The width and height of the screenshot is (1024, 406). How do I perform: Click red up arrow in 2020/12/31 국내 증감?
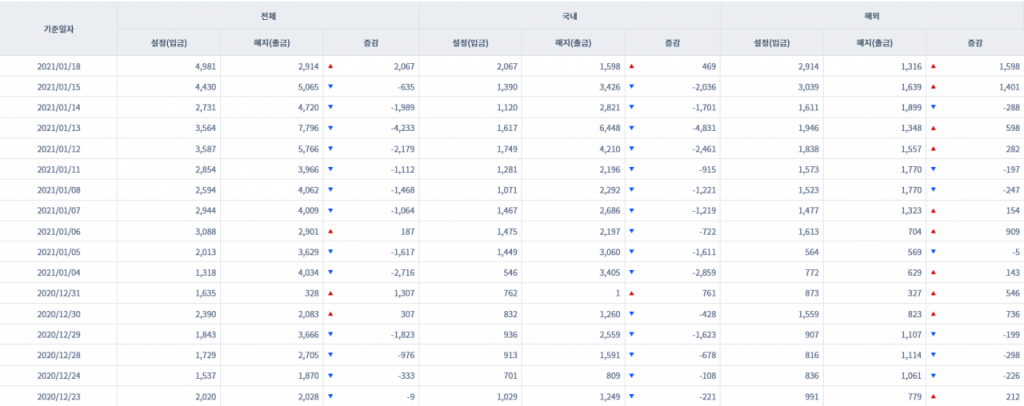632,294
